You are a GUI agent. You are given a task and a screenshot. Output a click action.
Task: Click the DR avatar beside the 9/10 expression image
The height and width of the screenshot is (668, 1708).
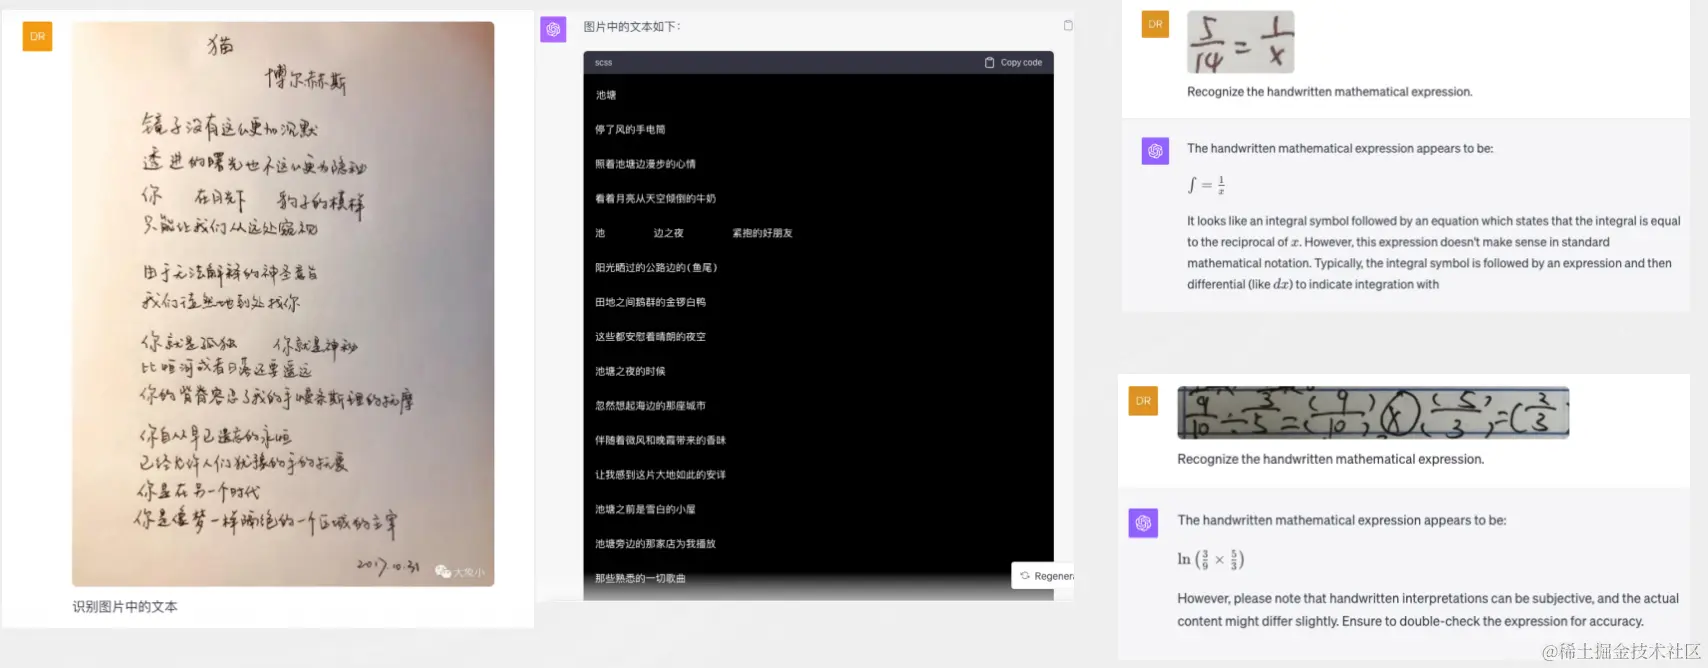point(1143,400)
